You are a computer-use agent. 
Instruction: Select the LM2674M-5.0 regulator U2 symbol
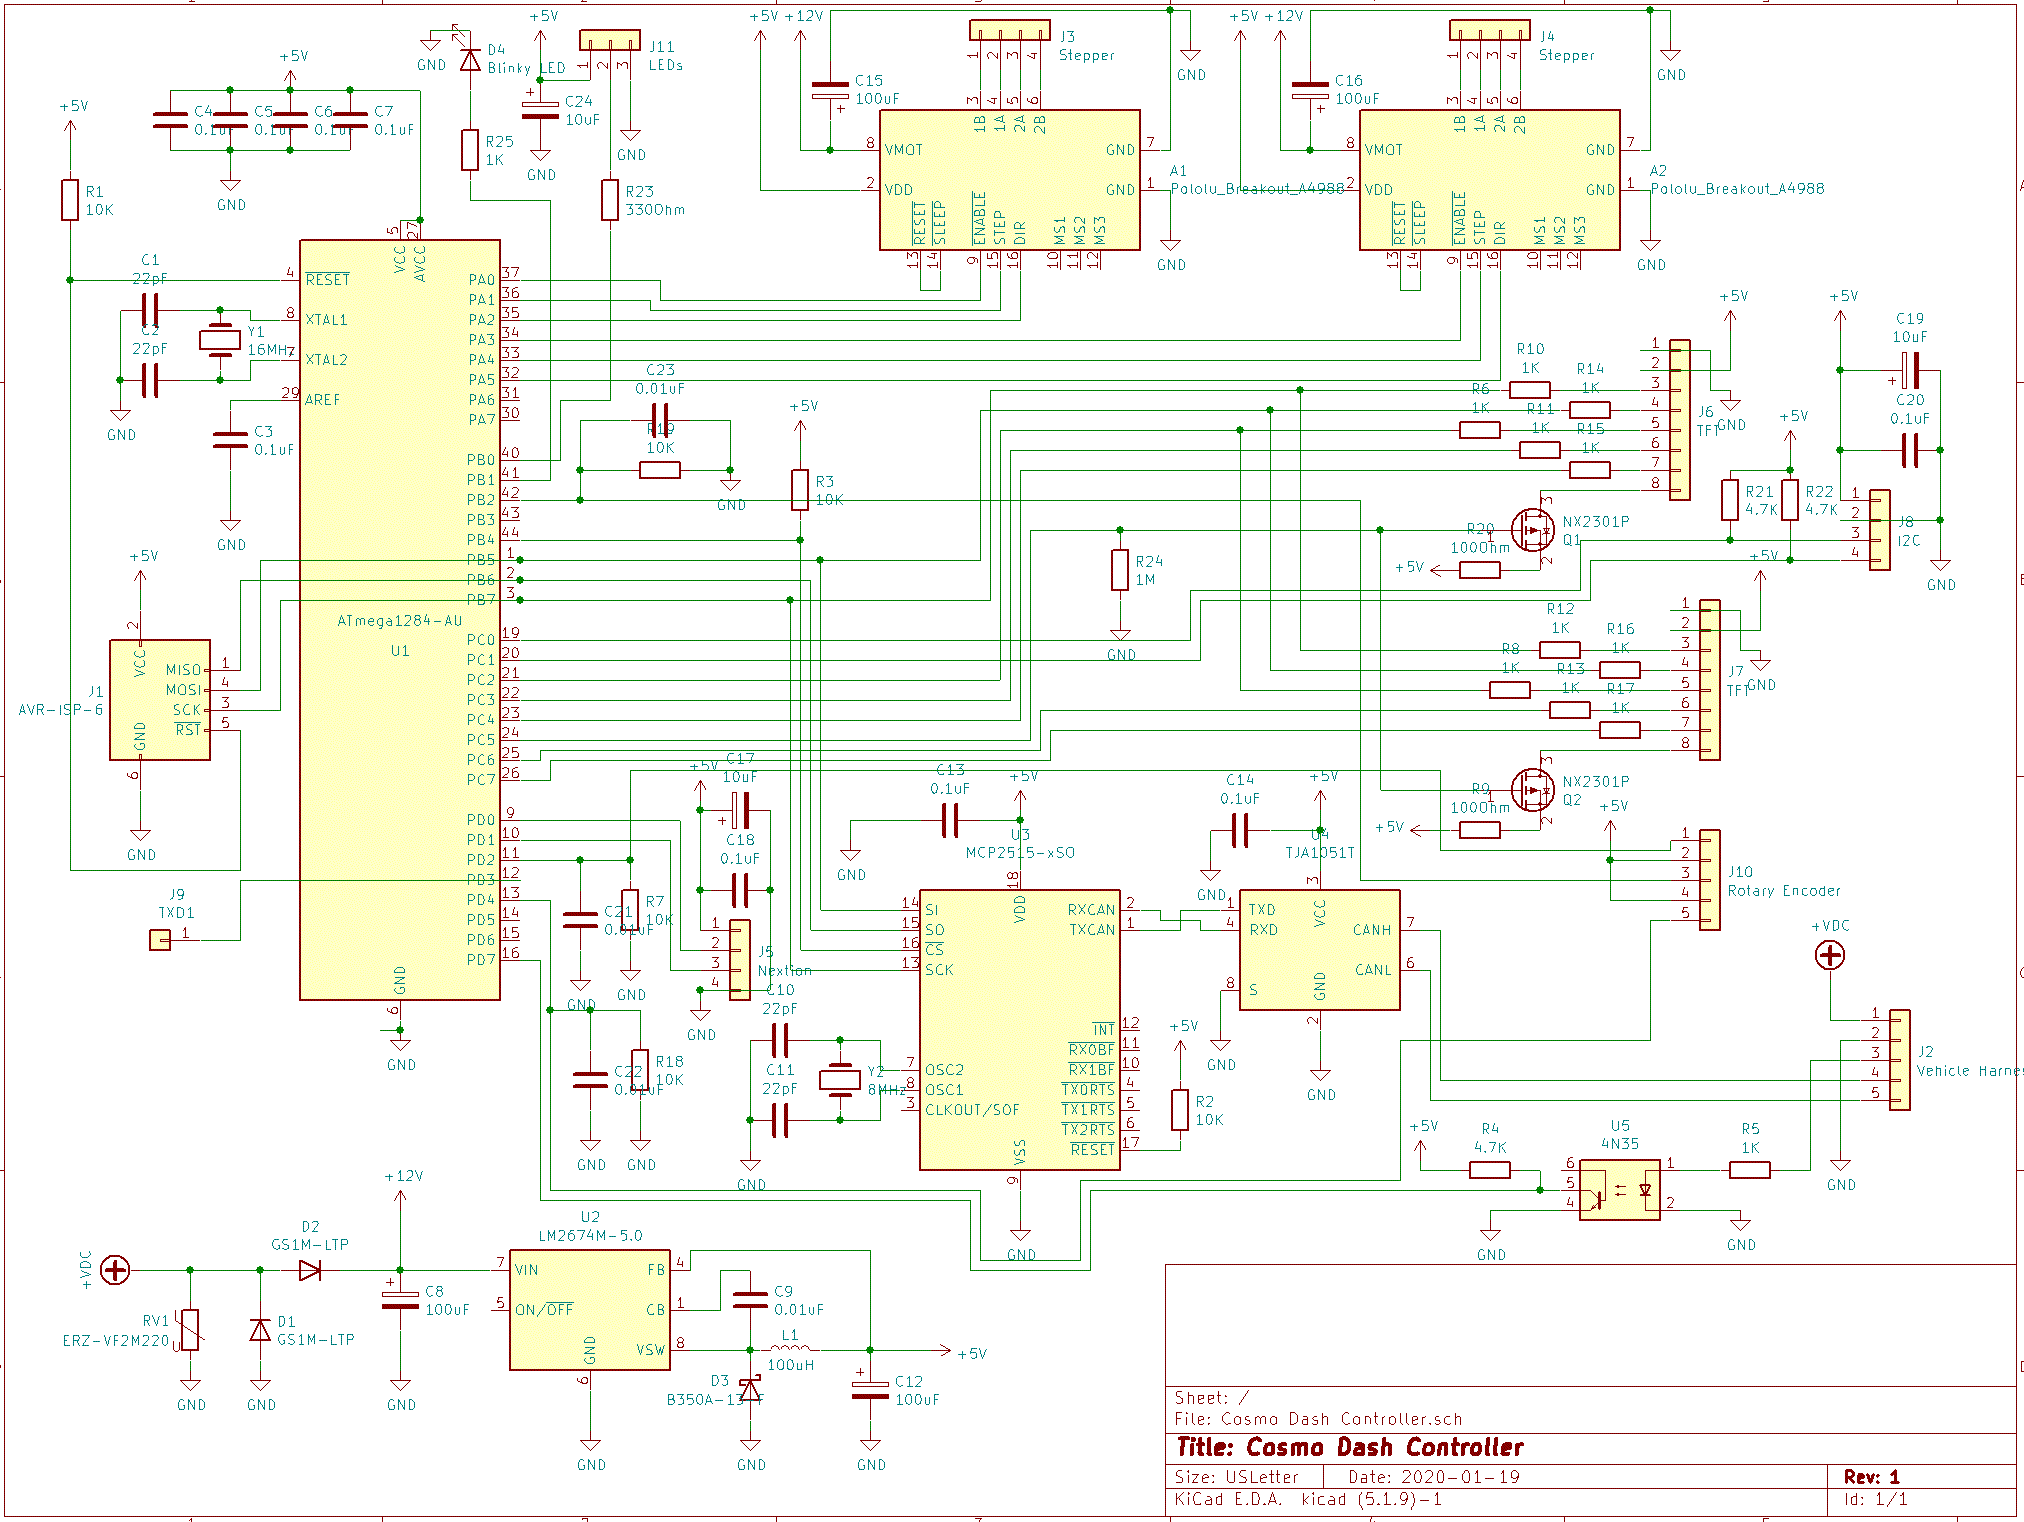coord(590,1310)
